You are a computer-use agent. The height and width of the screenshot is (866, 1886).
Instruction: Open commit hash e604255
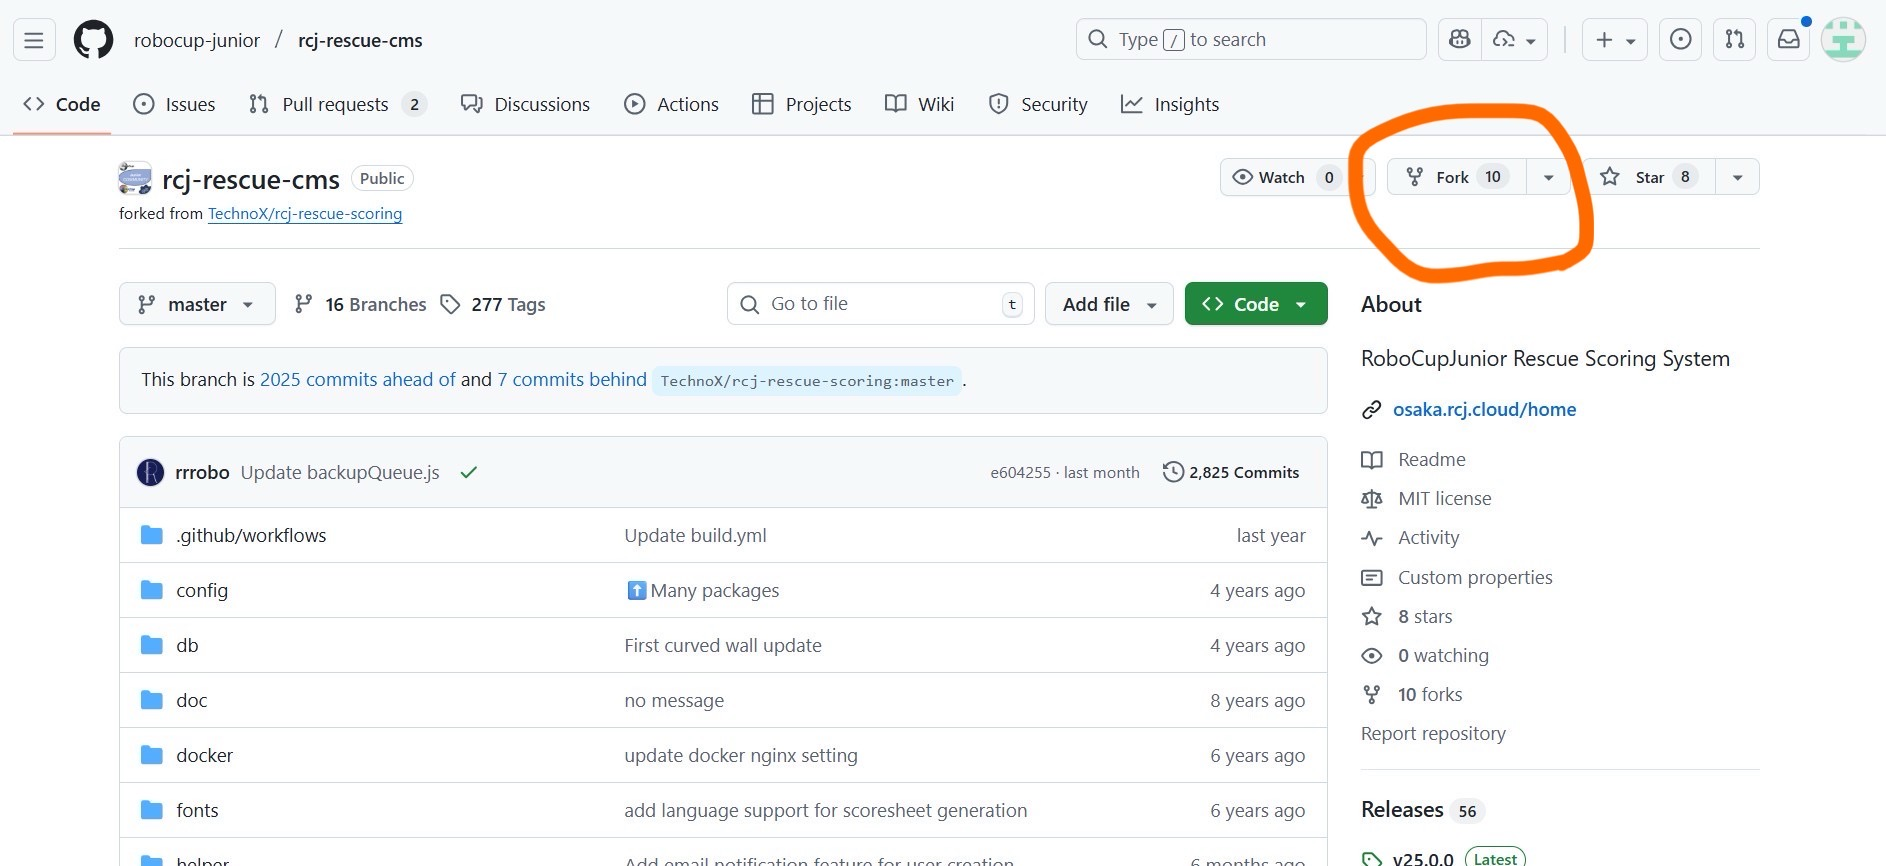coord(1020,473)
